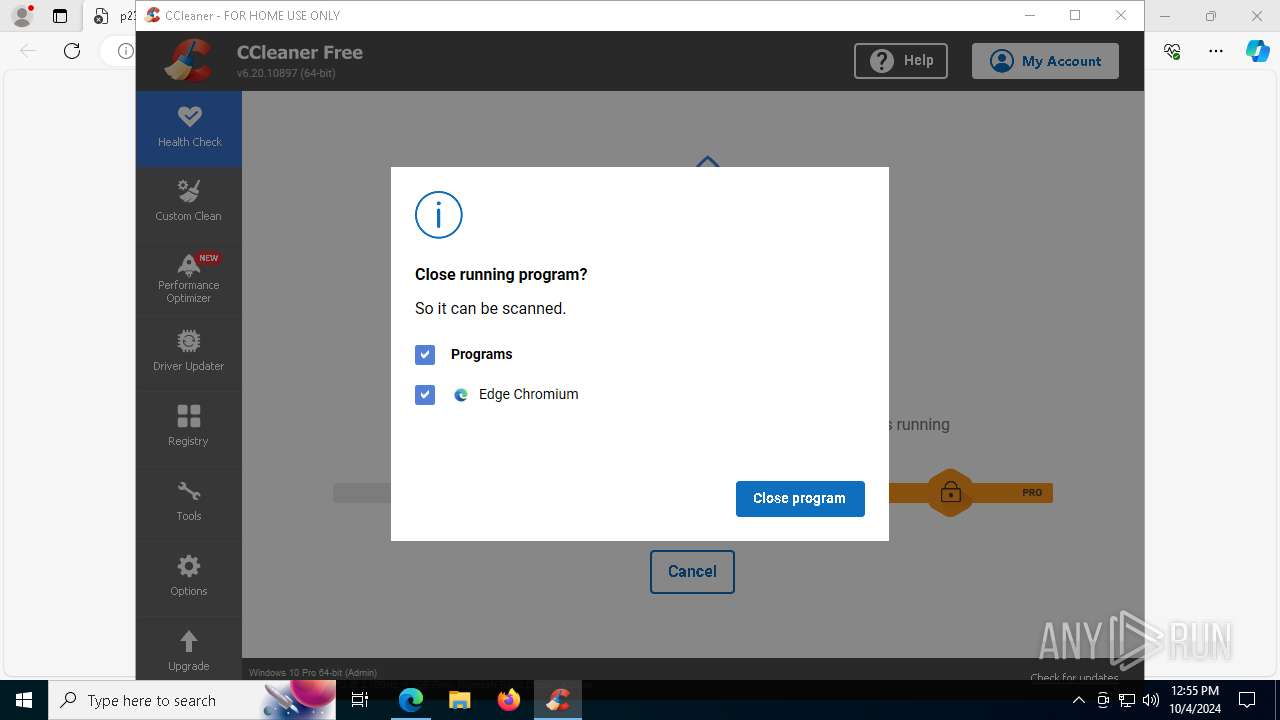Open Registry cleaner section

point(189,426)
